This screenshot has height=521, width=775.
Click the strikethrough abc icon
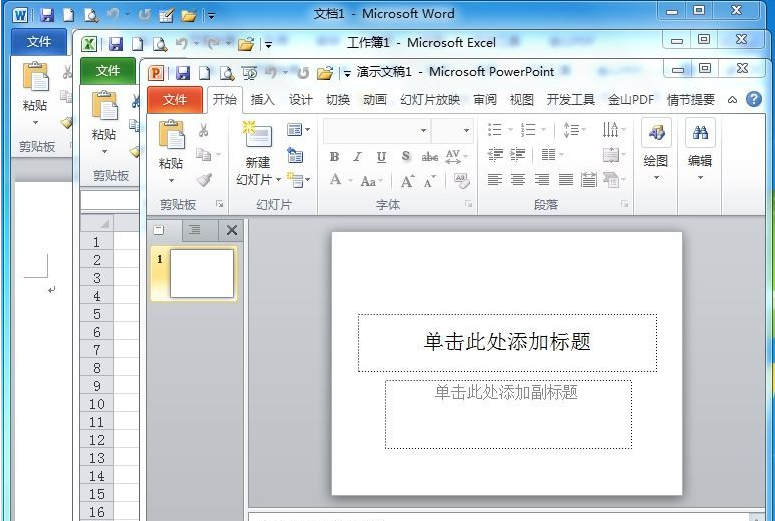430,156
